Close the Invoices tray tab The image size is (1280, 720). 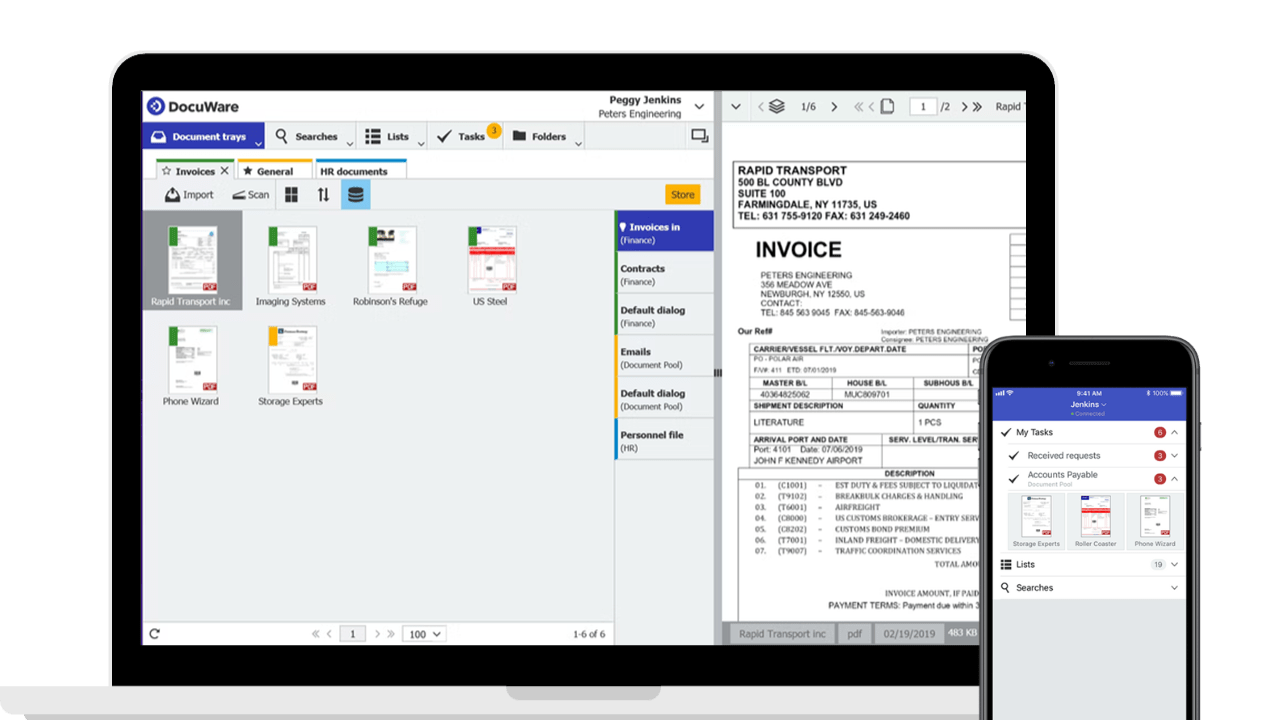click(224, 171)
